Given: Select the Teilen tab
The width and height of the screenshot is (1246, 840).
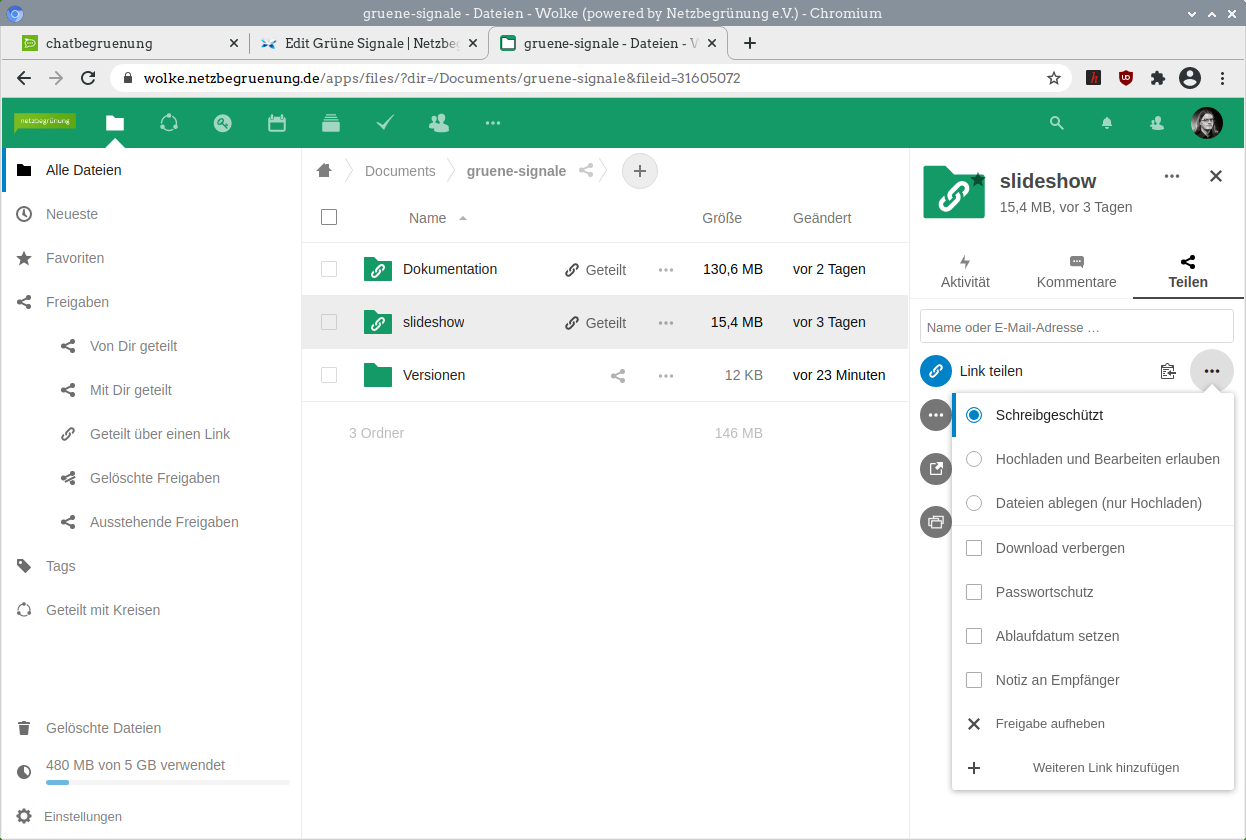Looking at the screenshot, I should (x=1188, y=271).
